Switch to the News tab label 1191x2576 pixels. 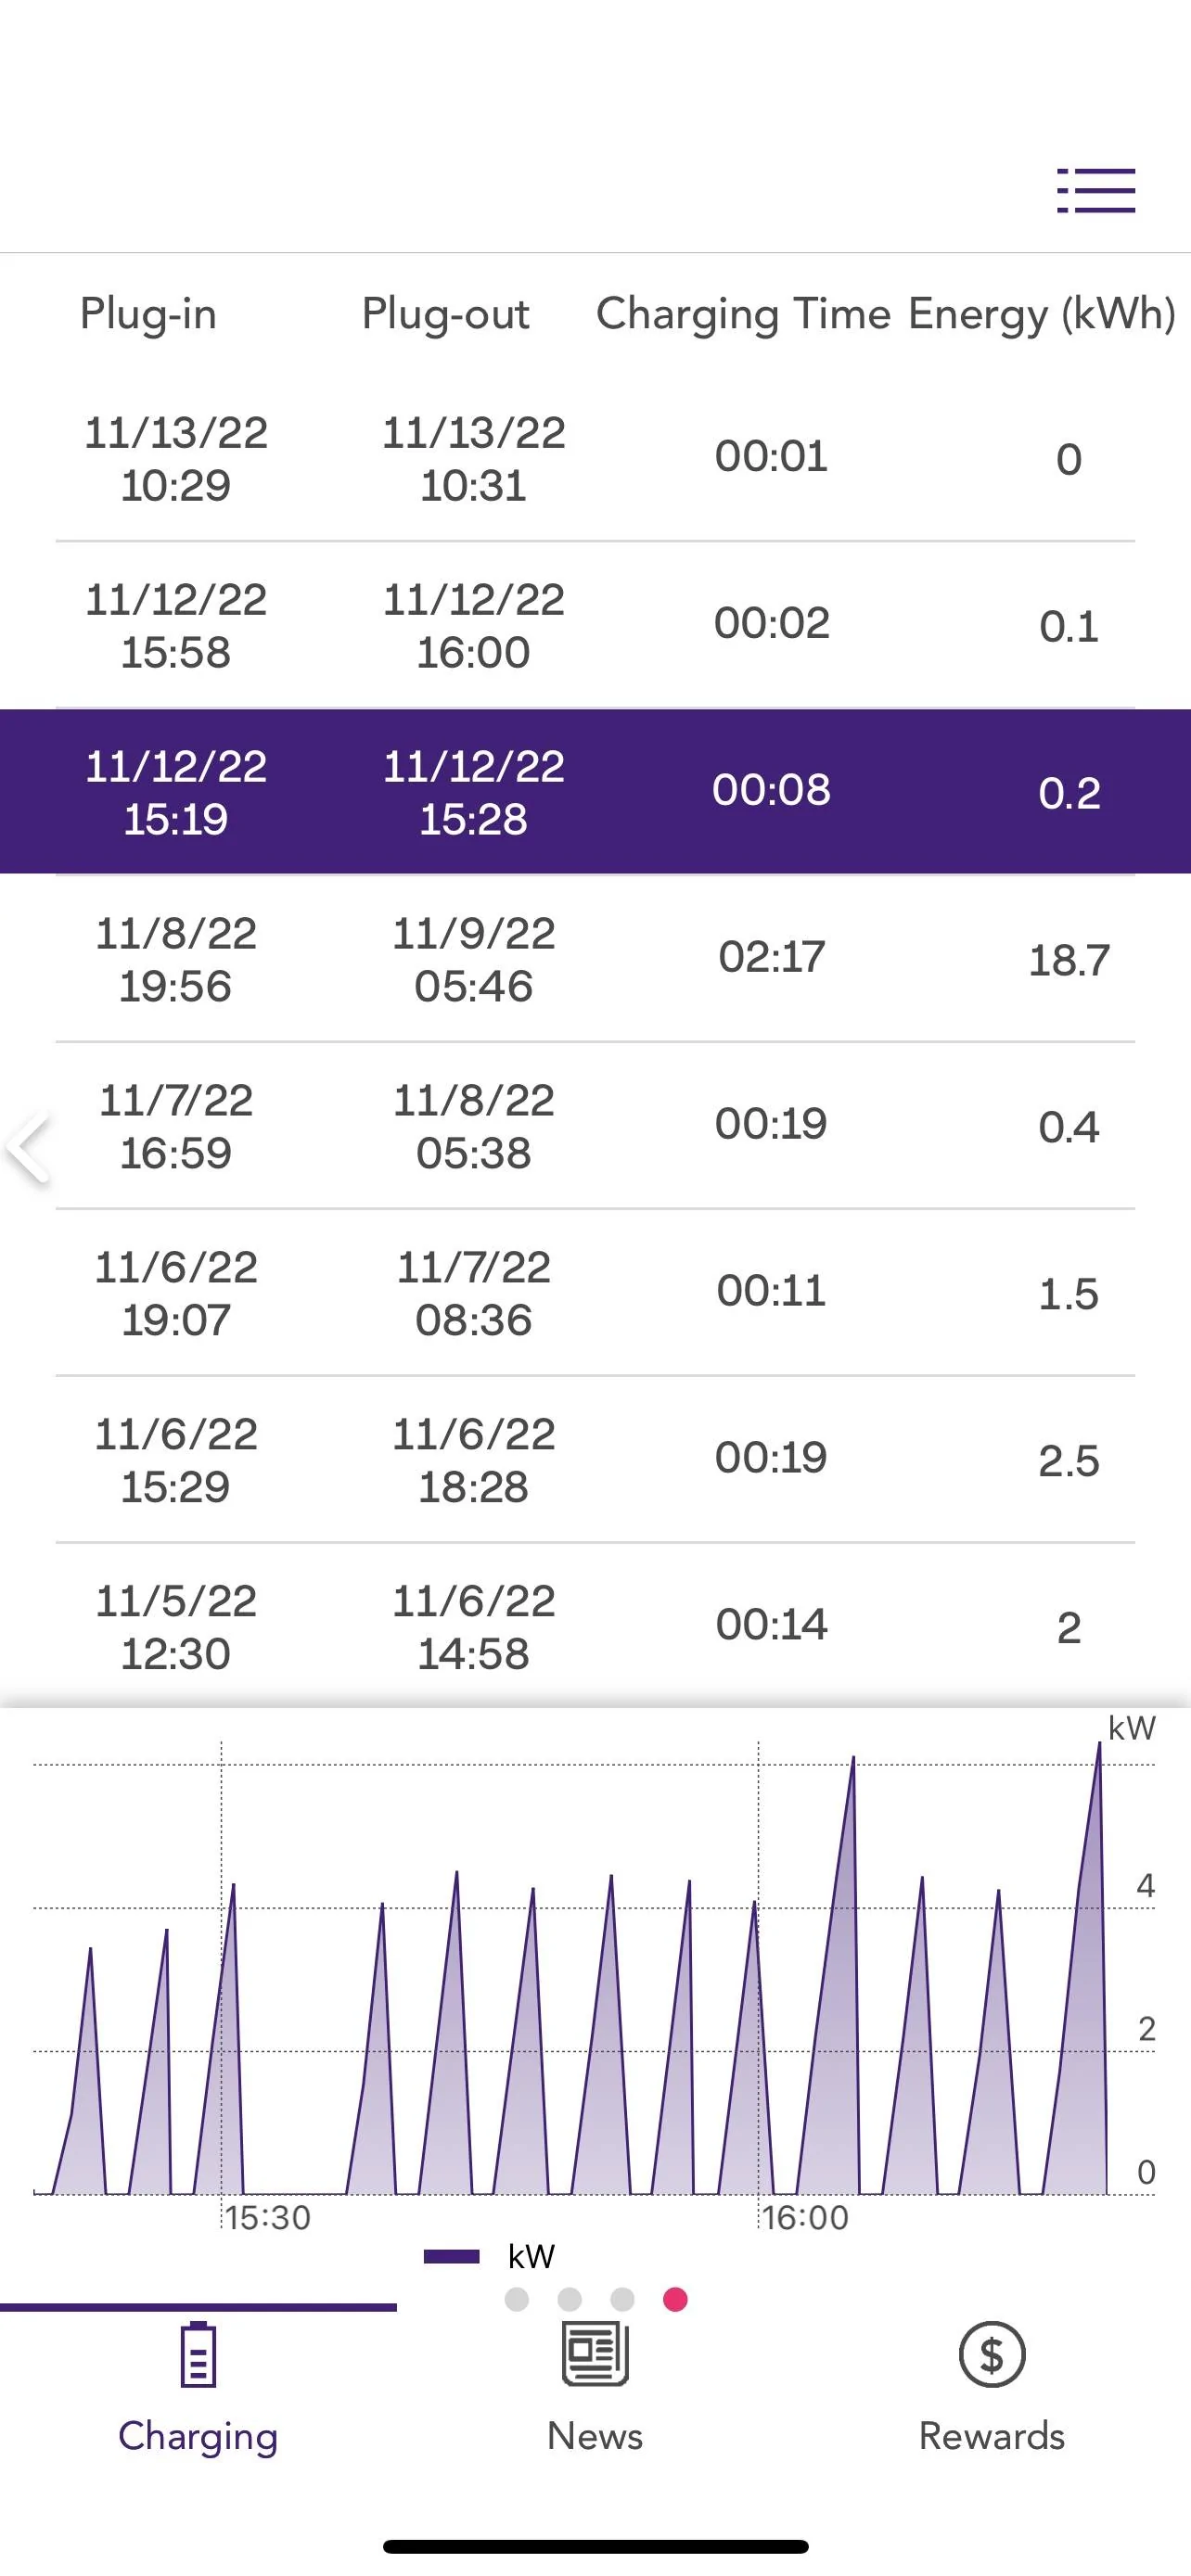click(595, 2436)
